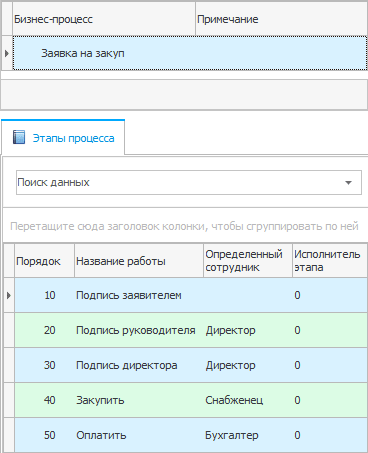368x453 pixels.
Task: Click the Снабженец employee cell
Action: click(x=248, y=400)
